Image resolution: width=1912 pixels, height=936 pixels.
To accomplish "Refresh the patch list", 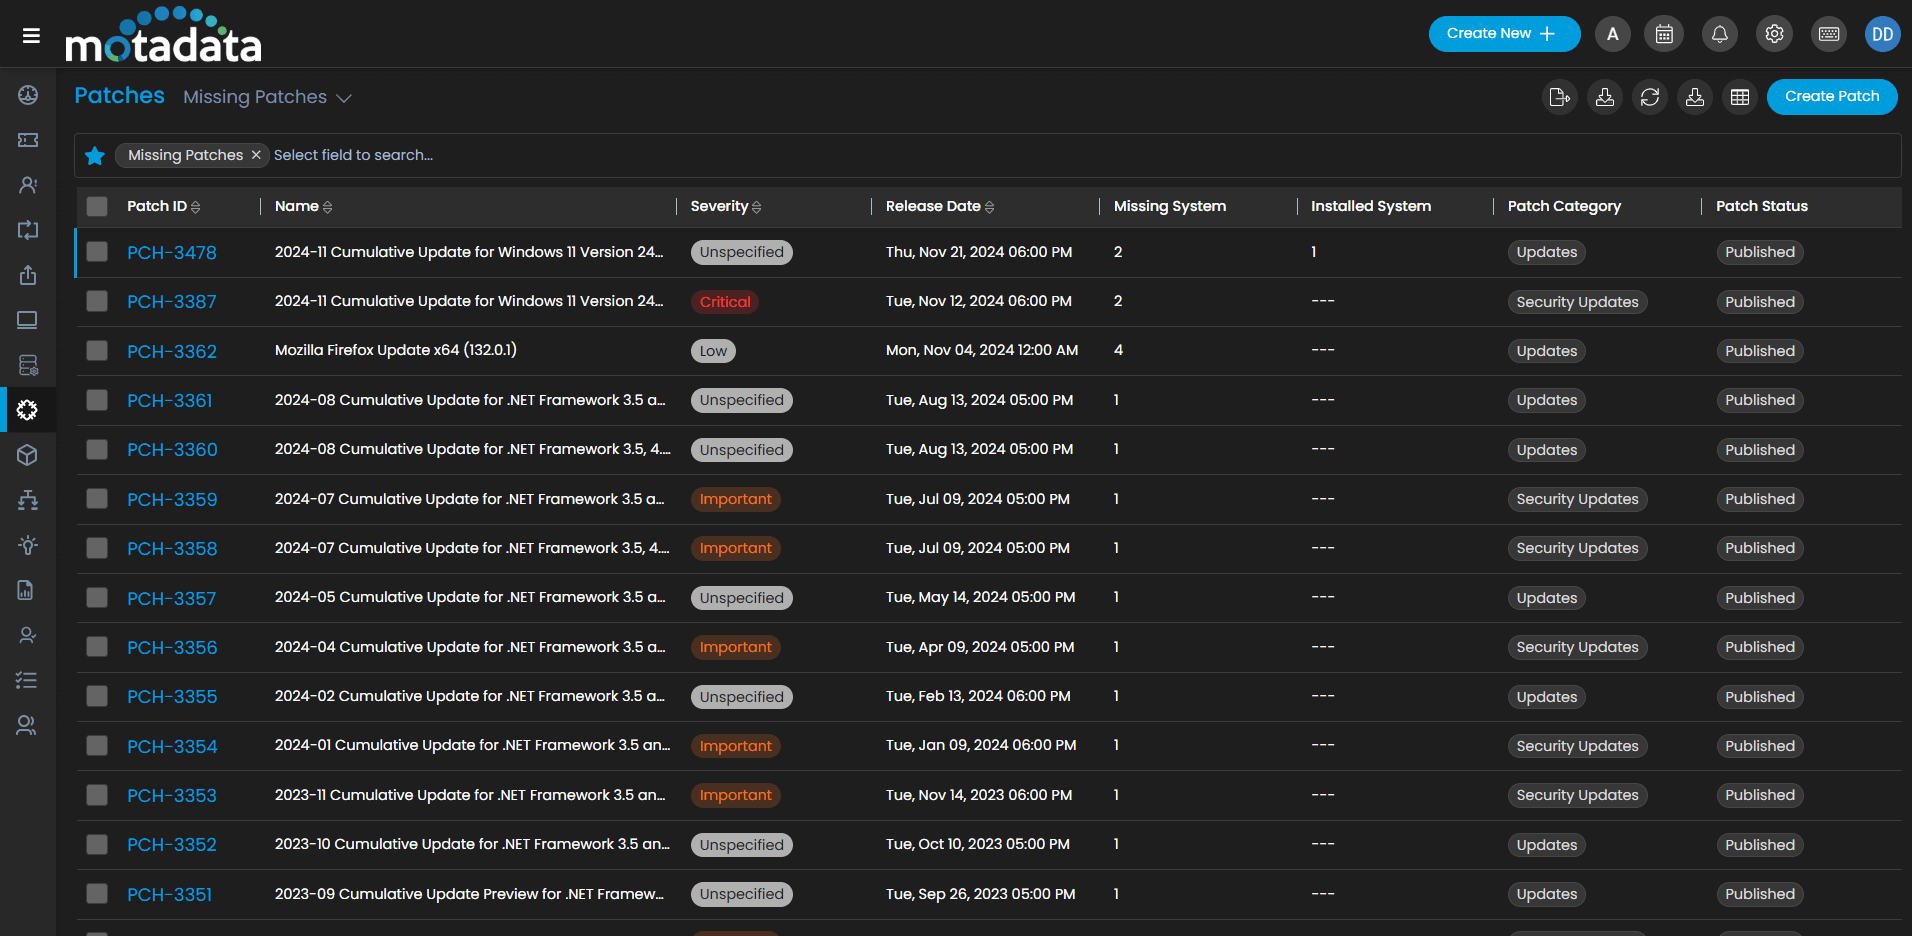I will point(1650,97).
